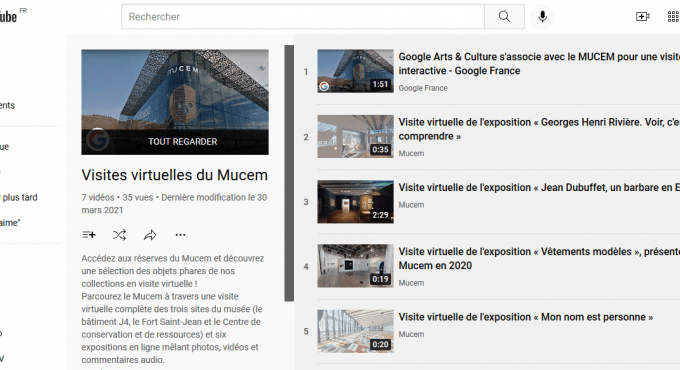Save playlist with add-to-library icon
This screenshot has width=680, height=370.
coord(89,235)
